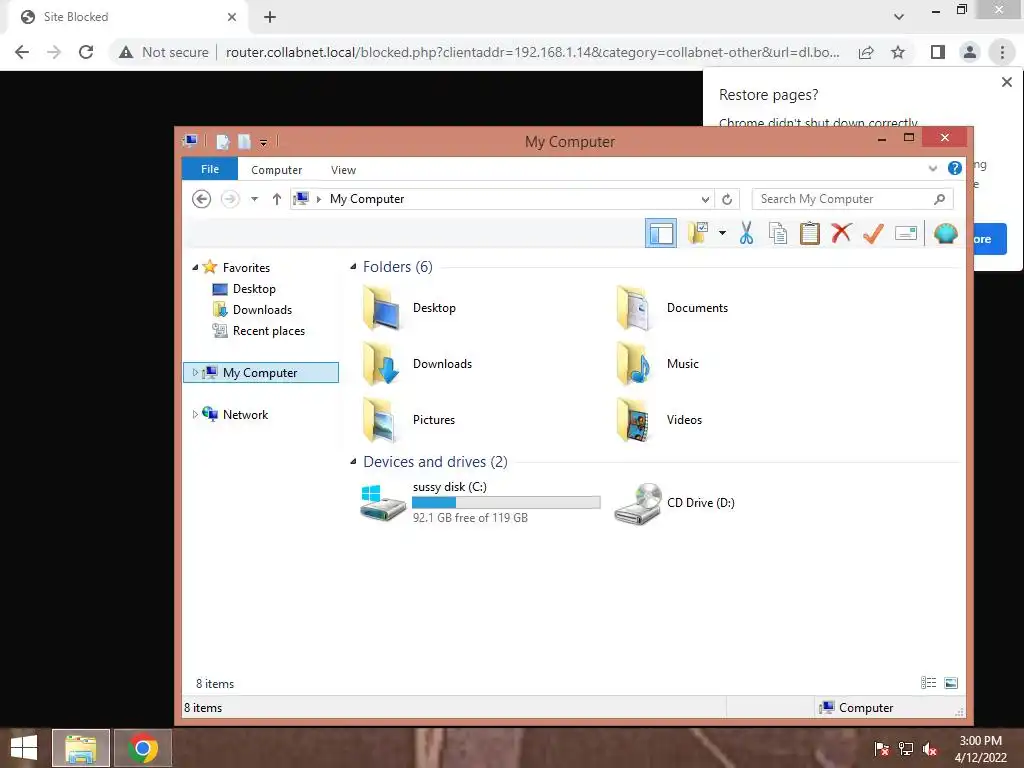1024x768 pixels.
Task: Go forward in My Computer window
Action: click(x=230, y=199)
